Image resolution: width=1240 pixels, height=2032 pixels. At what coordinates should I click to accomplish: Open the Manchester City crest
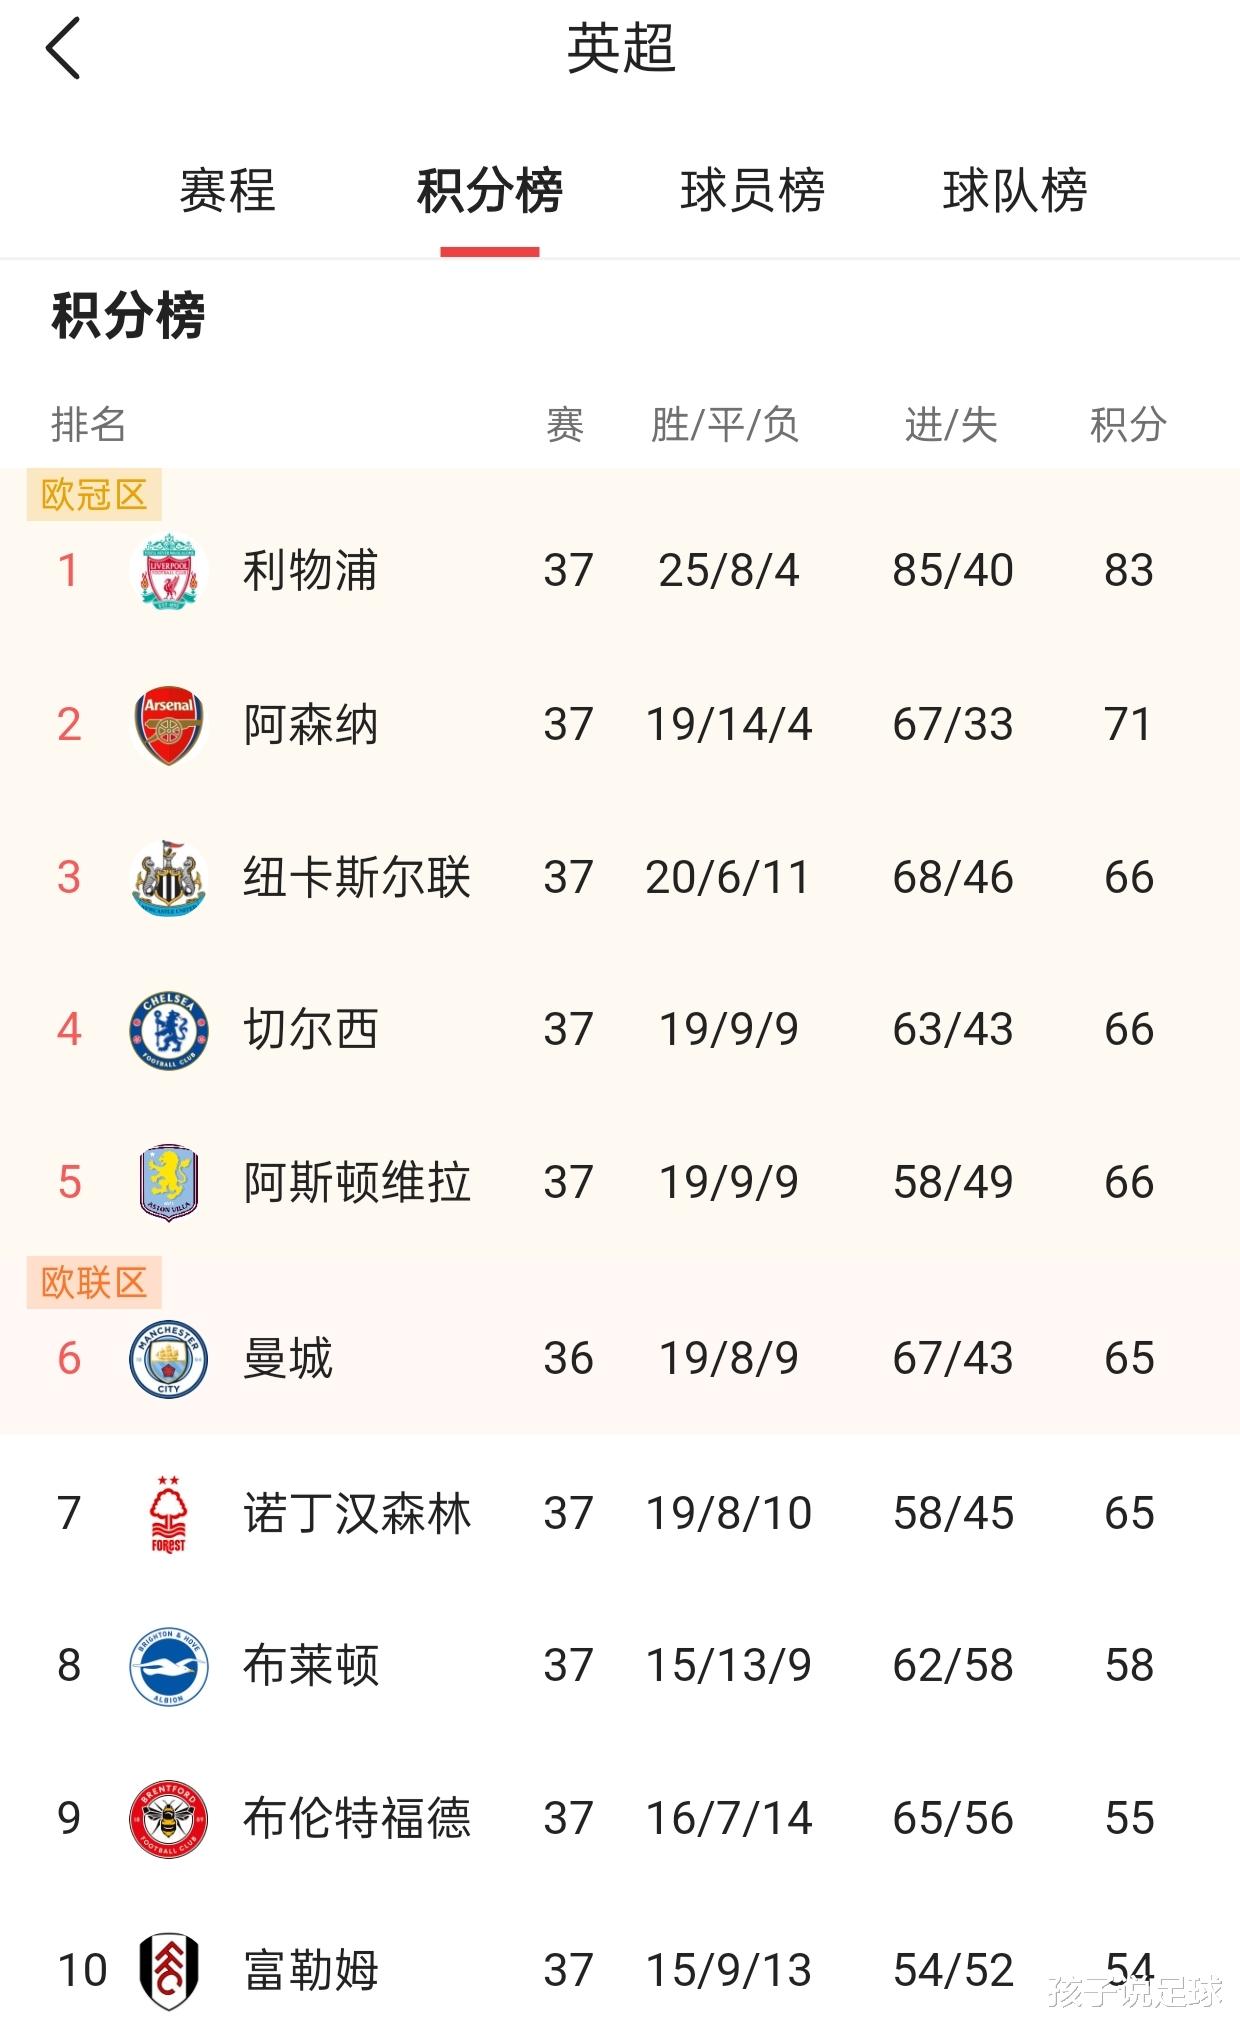[169, 1359]
